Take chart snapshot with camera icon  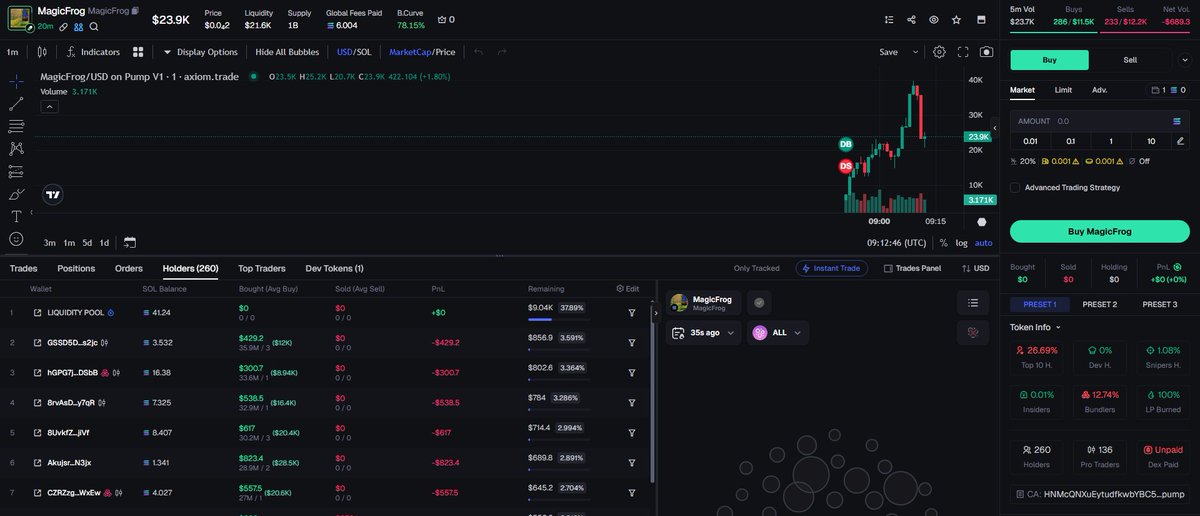click(987, 52)
